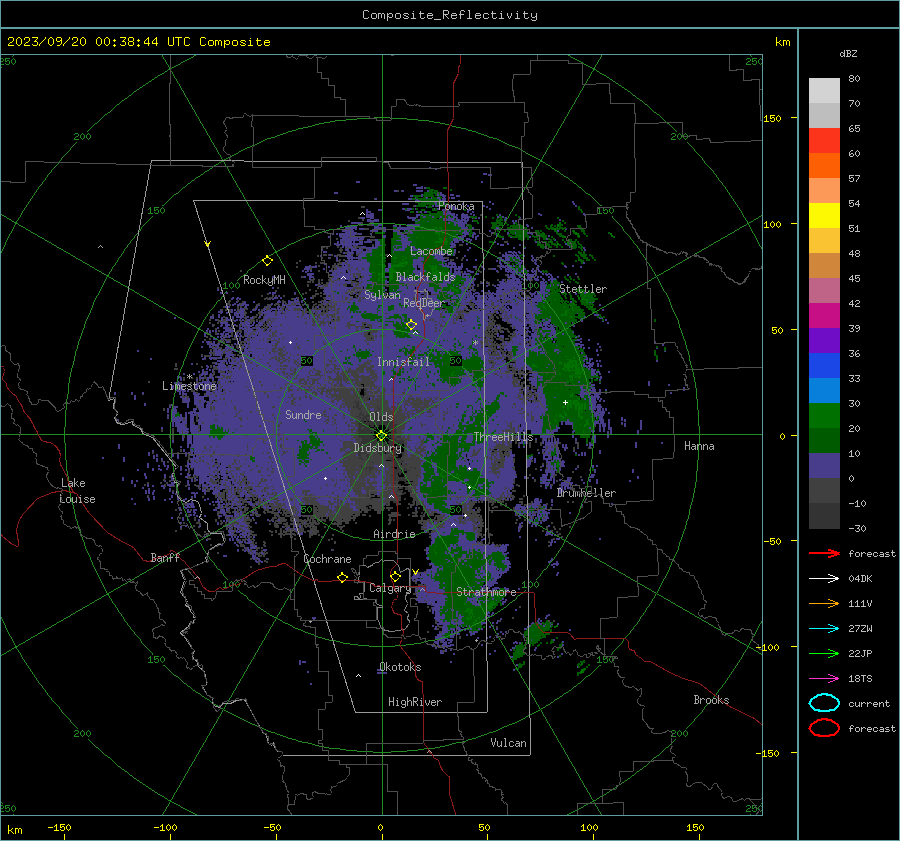Viewport: 900px width, 841px height.
Task: Click the RockyMH label
Action: (x=264, y=280)
